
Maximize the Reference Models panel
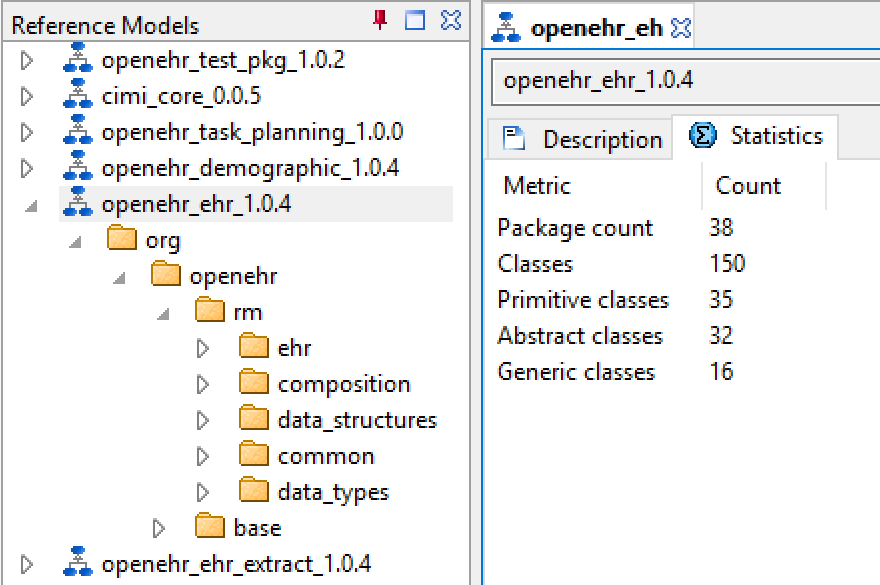tap(415, 20)
